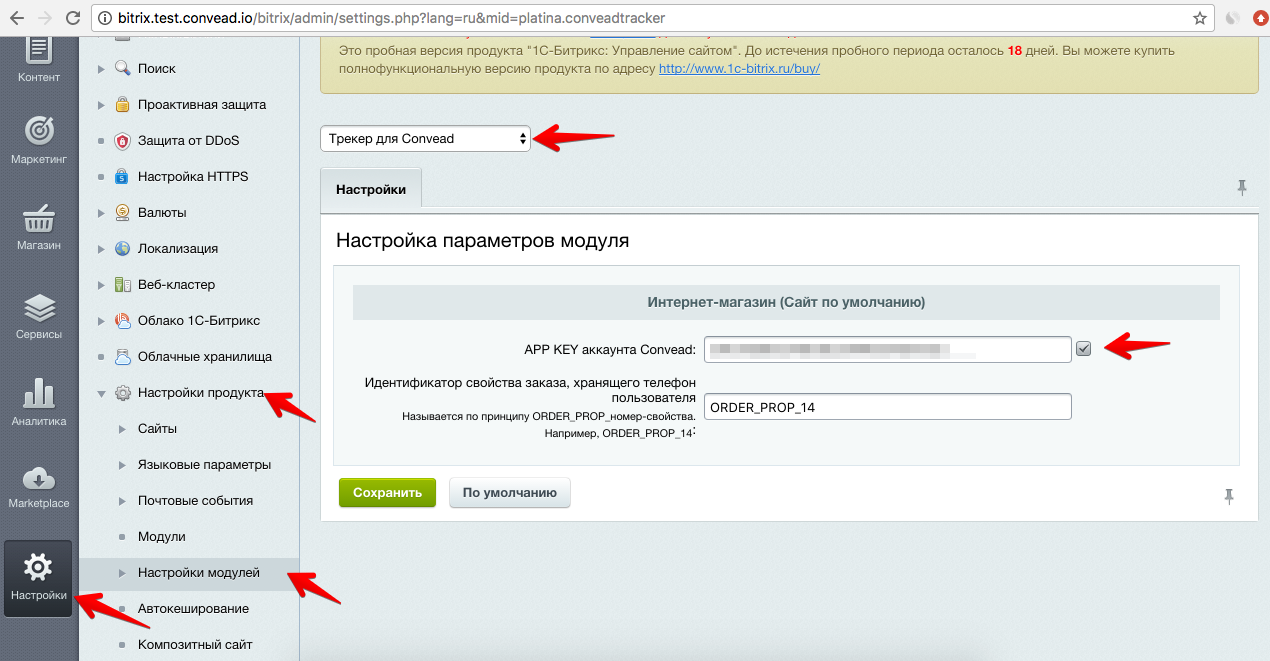Click the Защита от DDoS shield icon
Viewport: 1270px width, 661px height.
tap(123, 141)
